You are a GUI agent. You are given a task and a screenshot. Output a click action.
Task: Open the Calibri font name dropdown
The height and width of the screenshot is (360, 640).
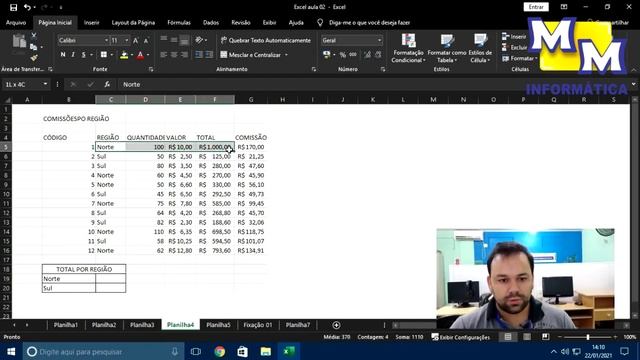pyautogui.click(x=106, y=40)
